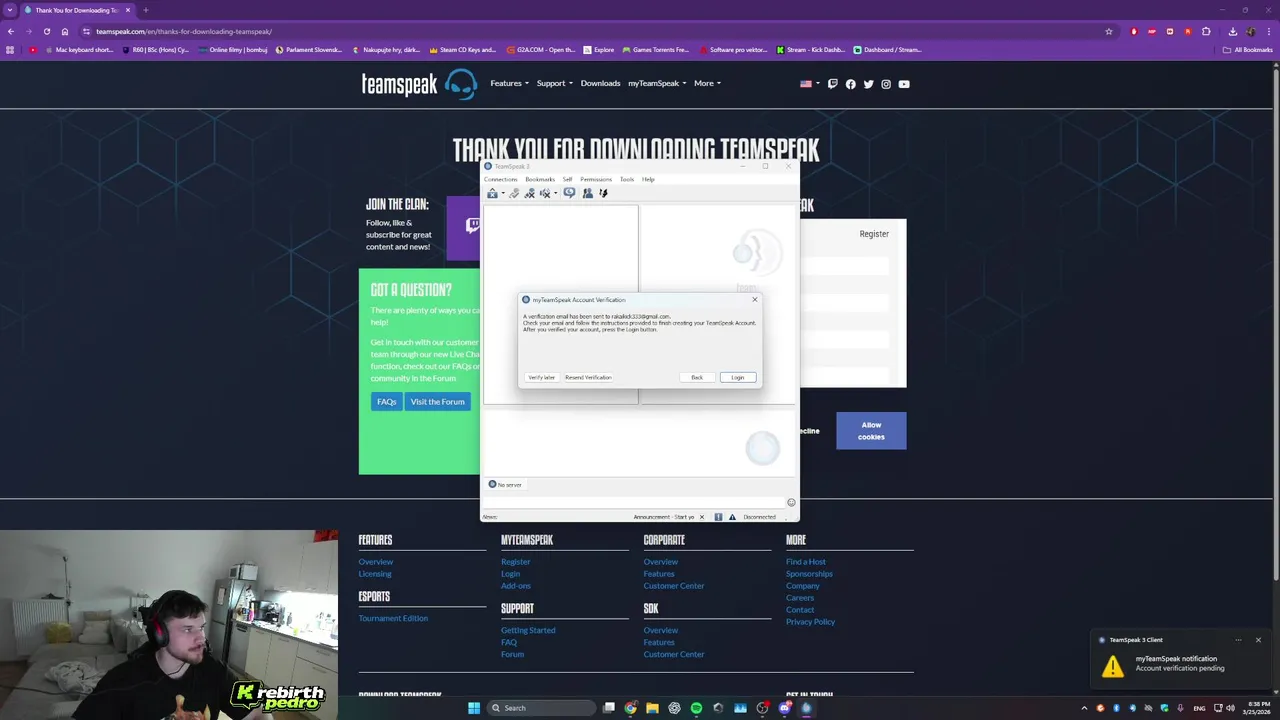Open TeamSpeak Twitter icon in header
This screenshot has height=720, width=1280.
868,84
